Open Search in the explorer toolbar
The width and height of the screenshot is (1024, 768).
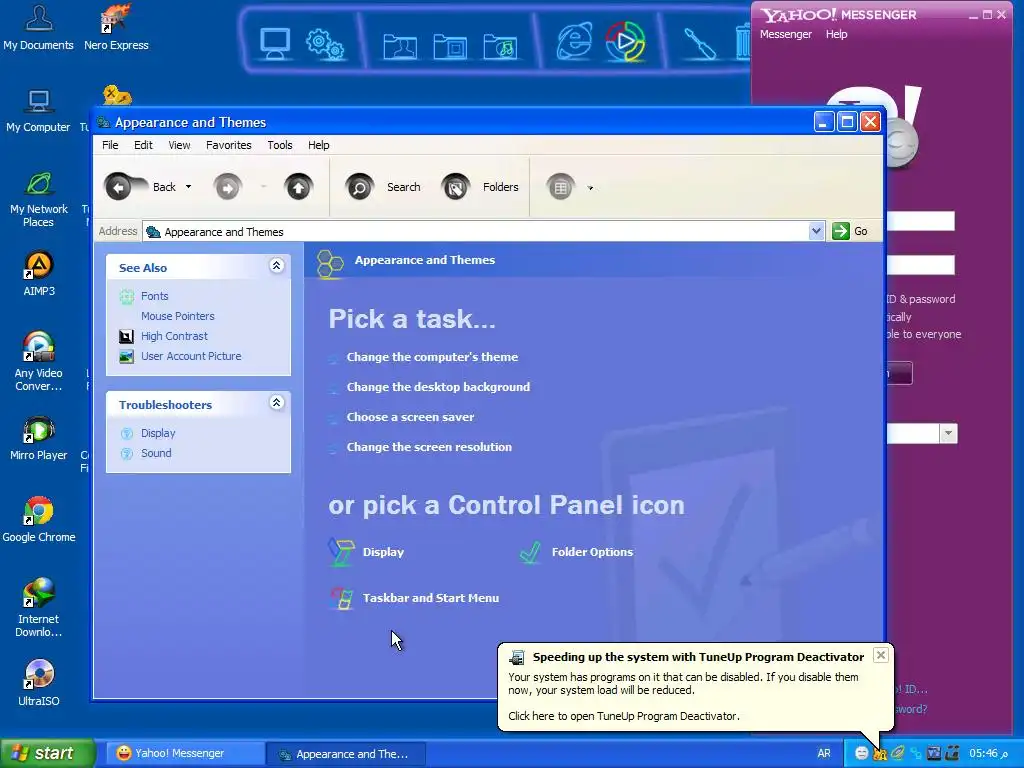(383, 188)
